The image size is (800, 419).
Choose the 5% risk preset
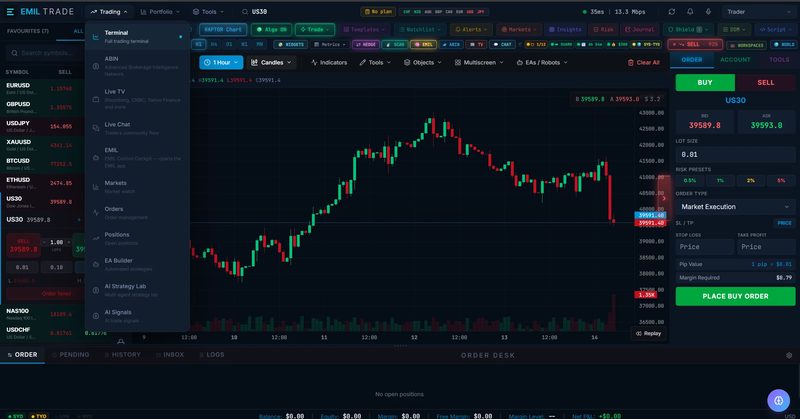point(781,180)
